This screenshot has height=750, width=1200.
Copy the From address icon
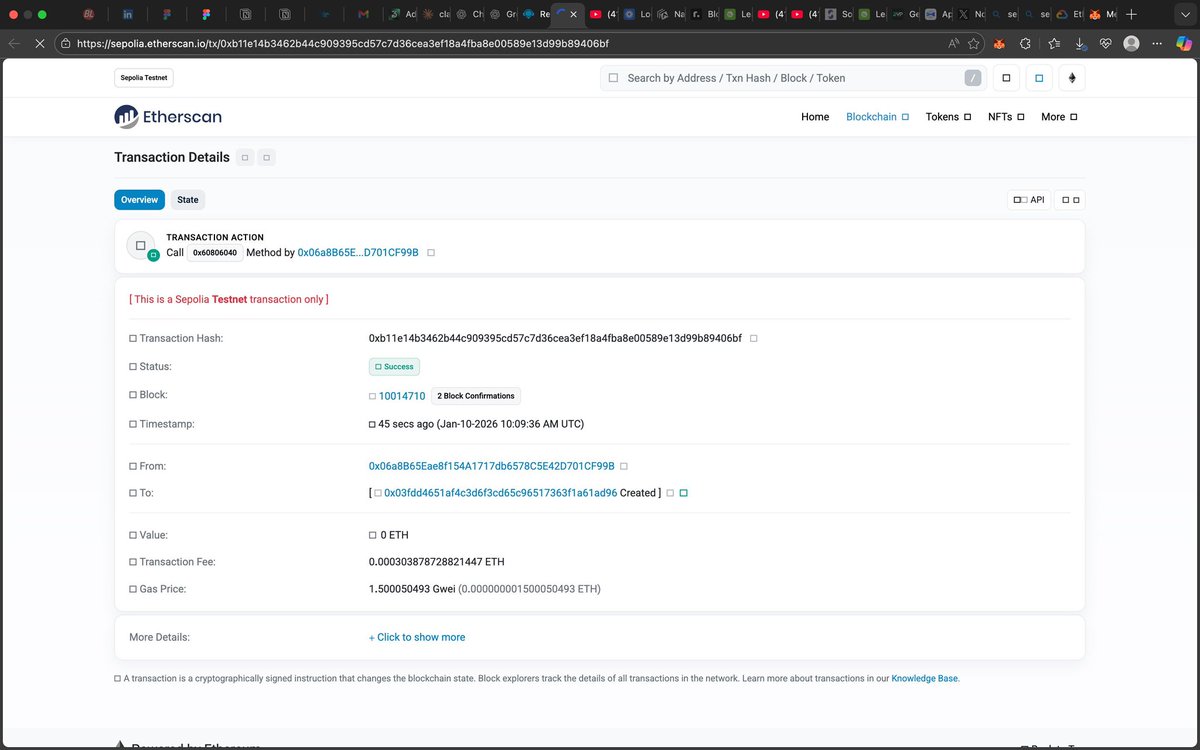[x=624, y=466]
